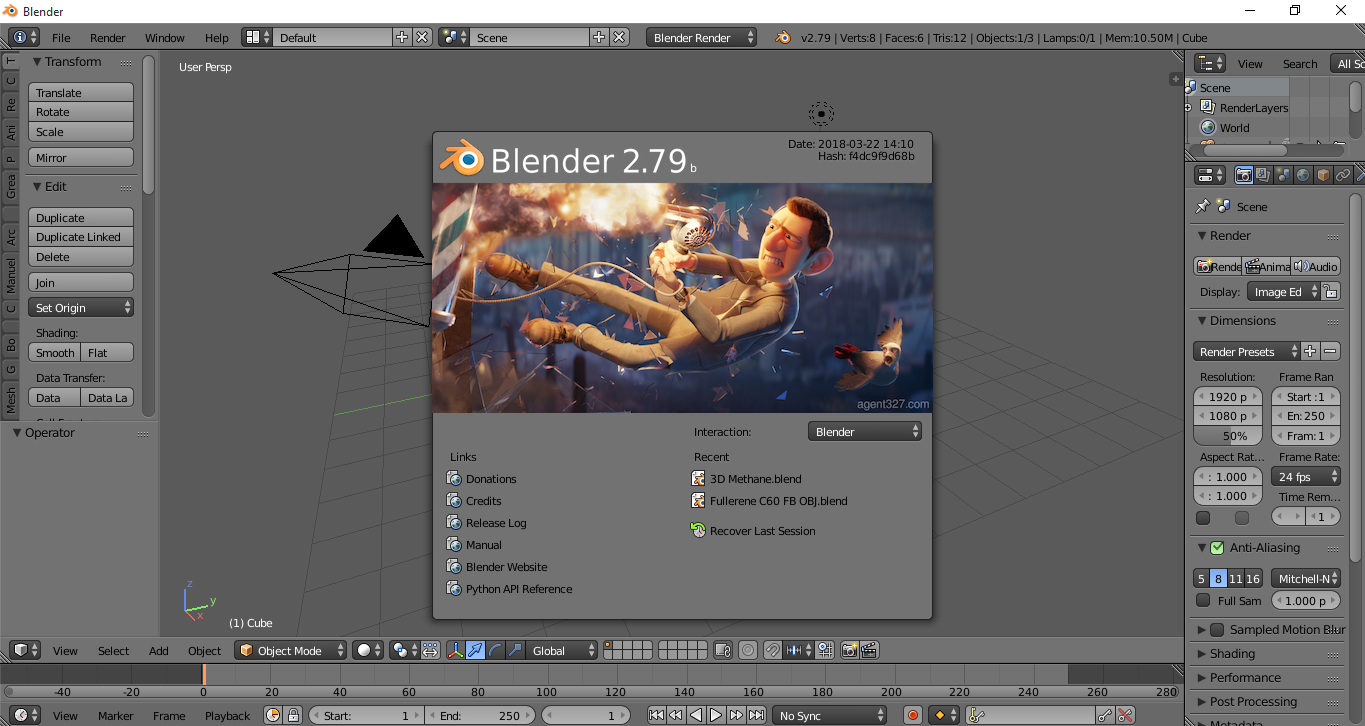Open the Global transform orientation dropdown

pyautogui.click(x=563, y=651)
